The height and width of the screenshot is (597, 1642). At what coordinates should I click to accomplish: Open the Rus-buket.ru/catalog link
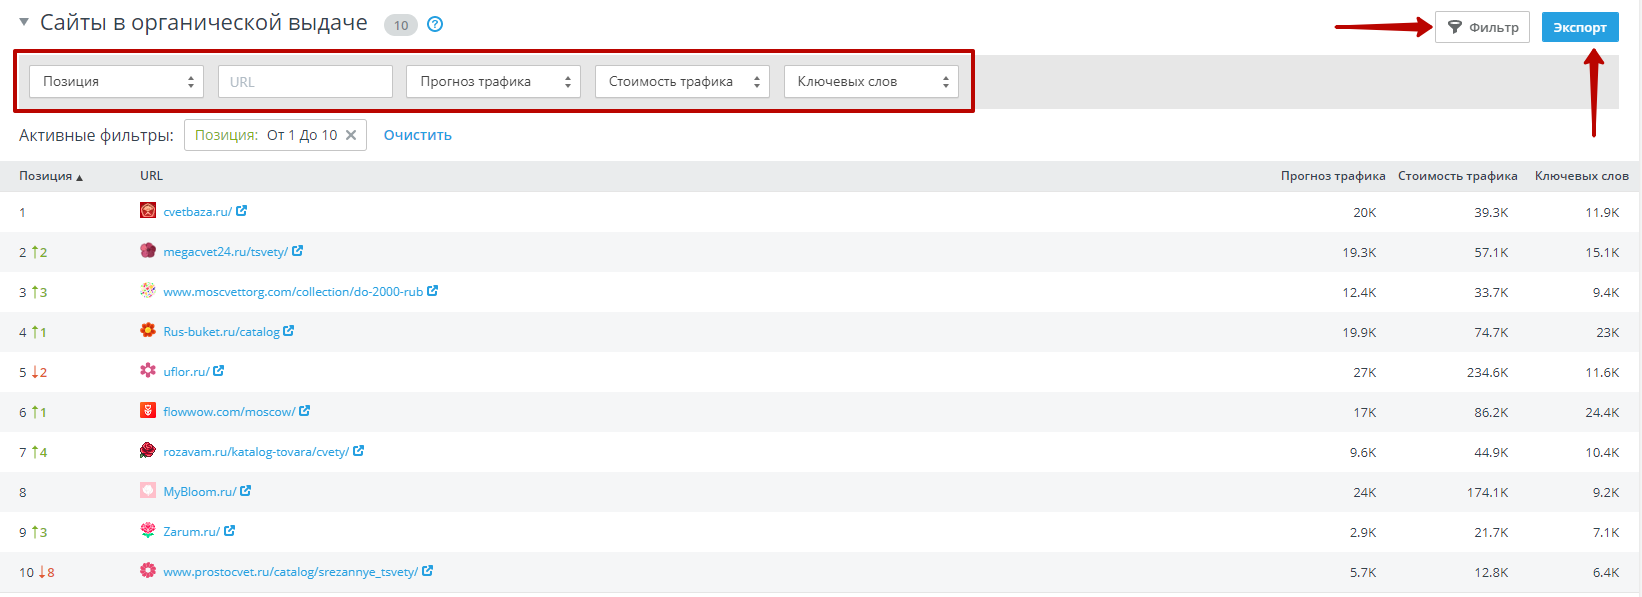pos(222,332)
